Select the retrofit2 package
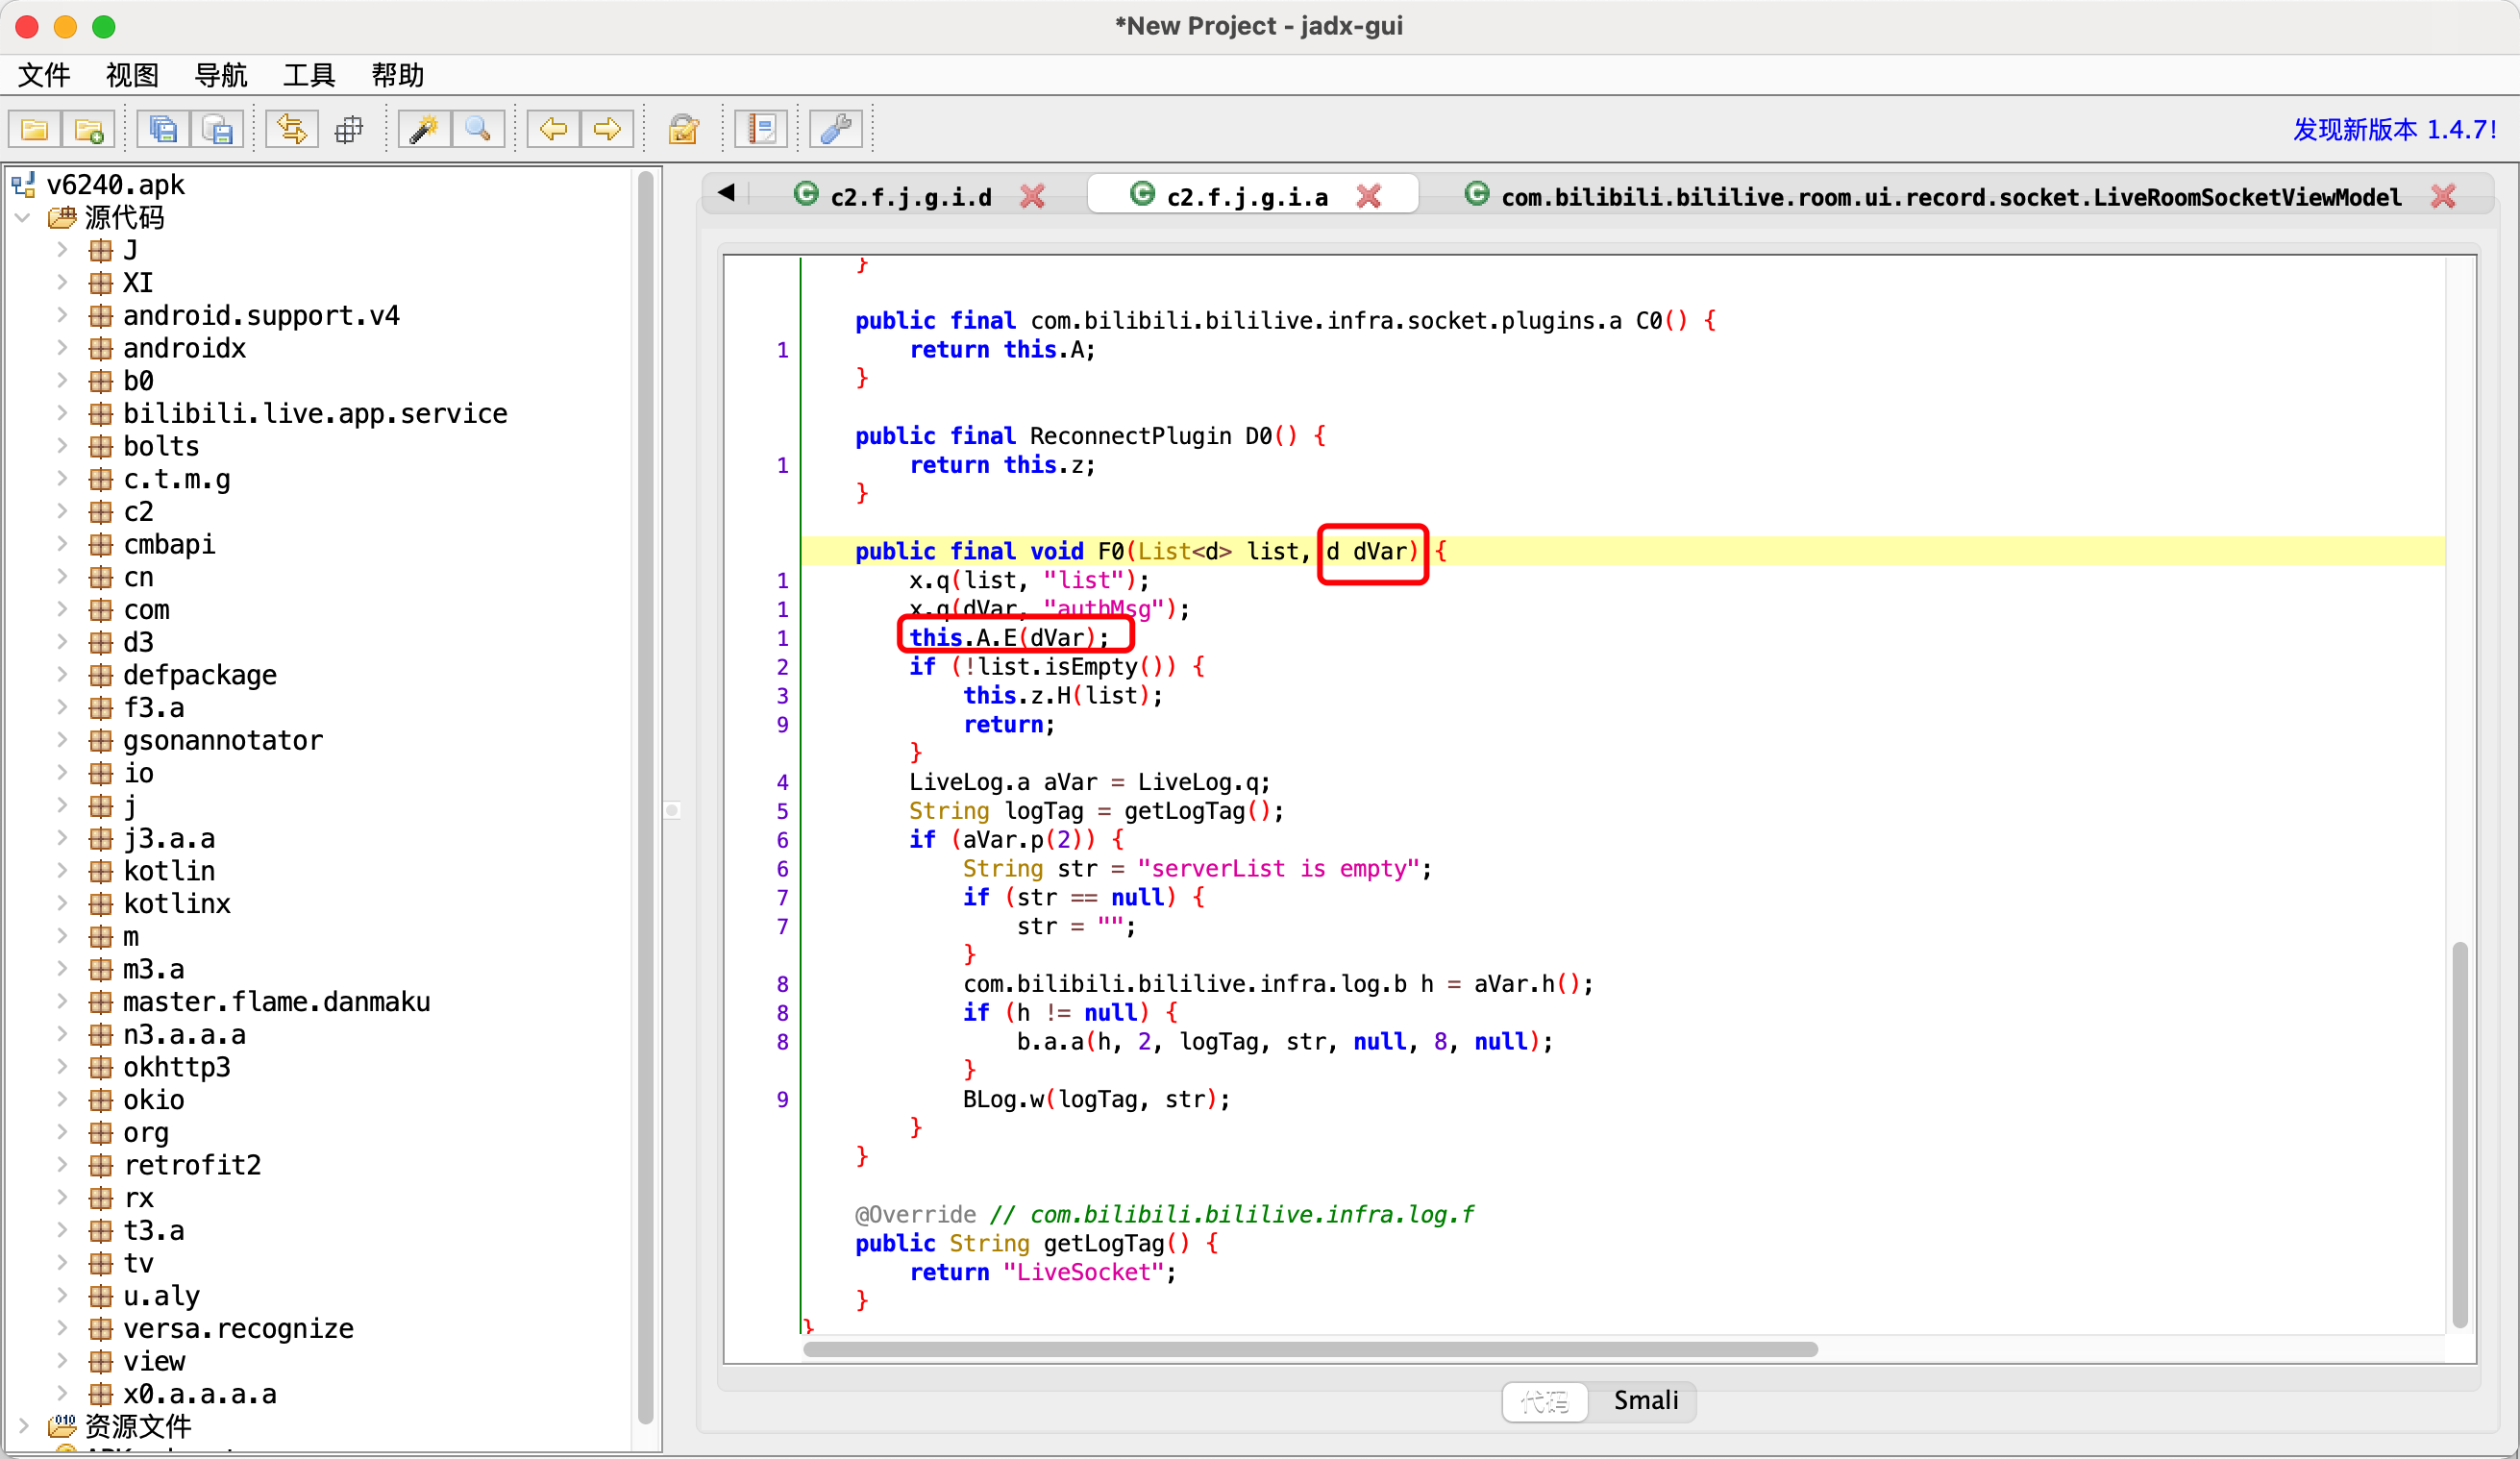 (x=192, y=1165)
